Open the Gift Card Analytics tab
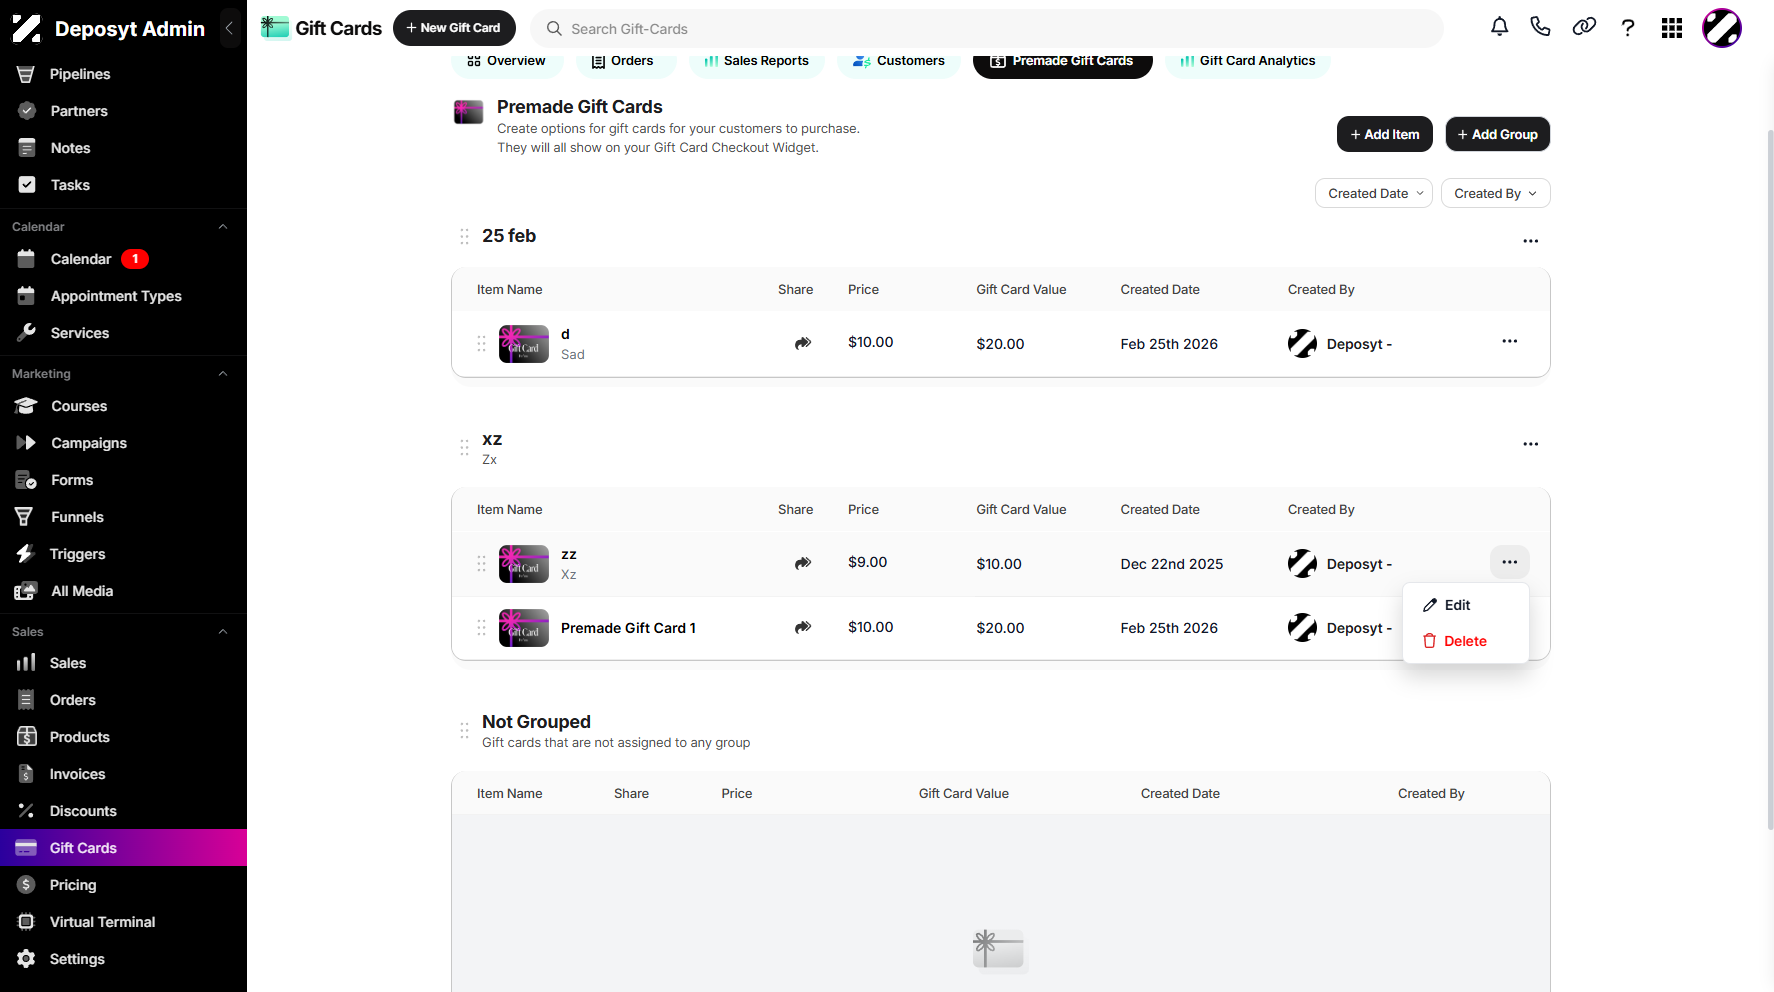The width and height of the screenshot is (1774, 992). [x=1248, y=61]
